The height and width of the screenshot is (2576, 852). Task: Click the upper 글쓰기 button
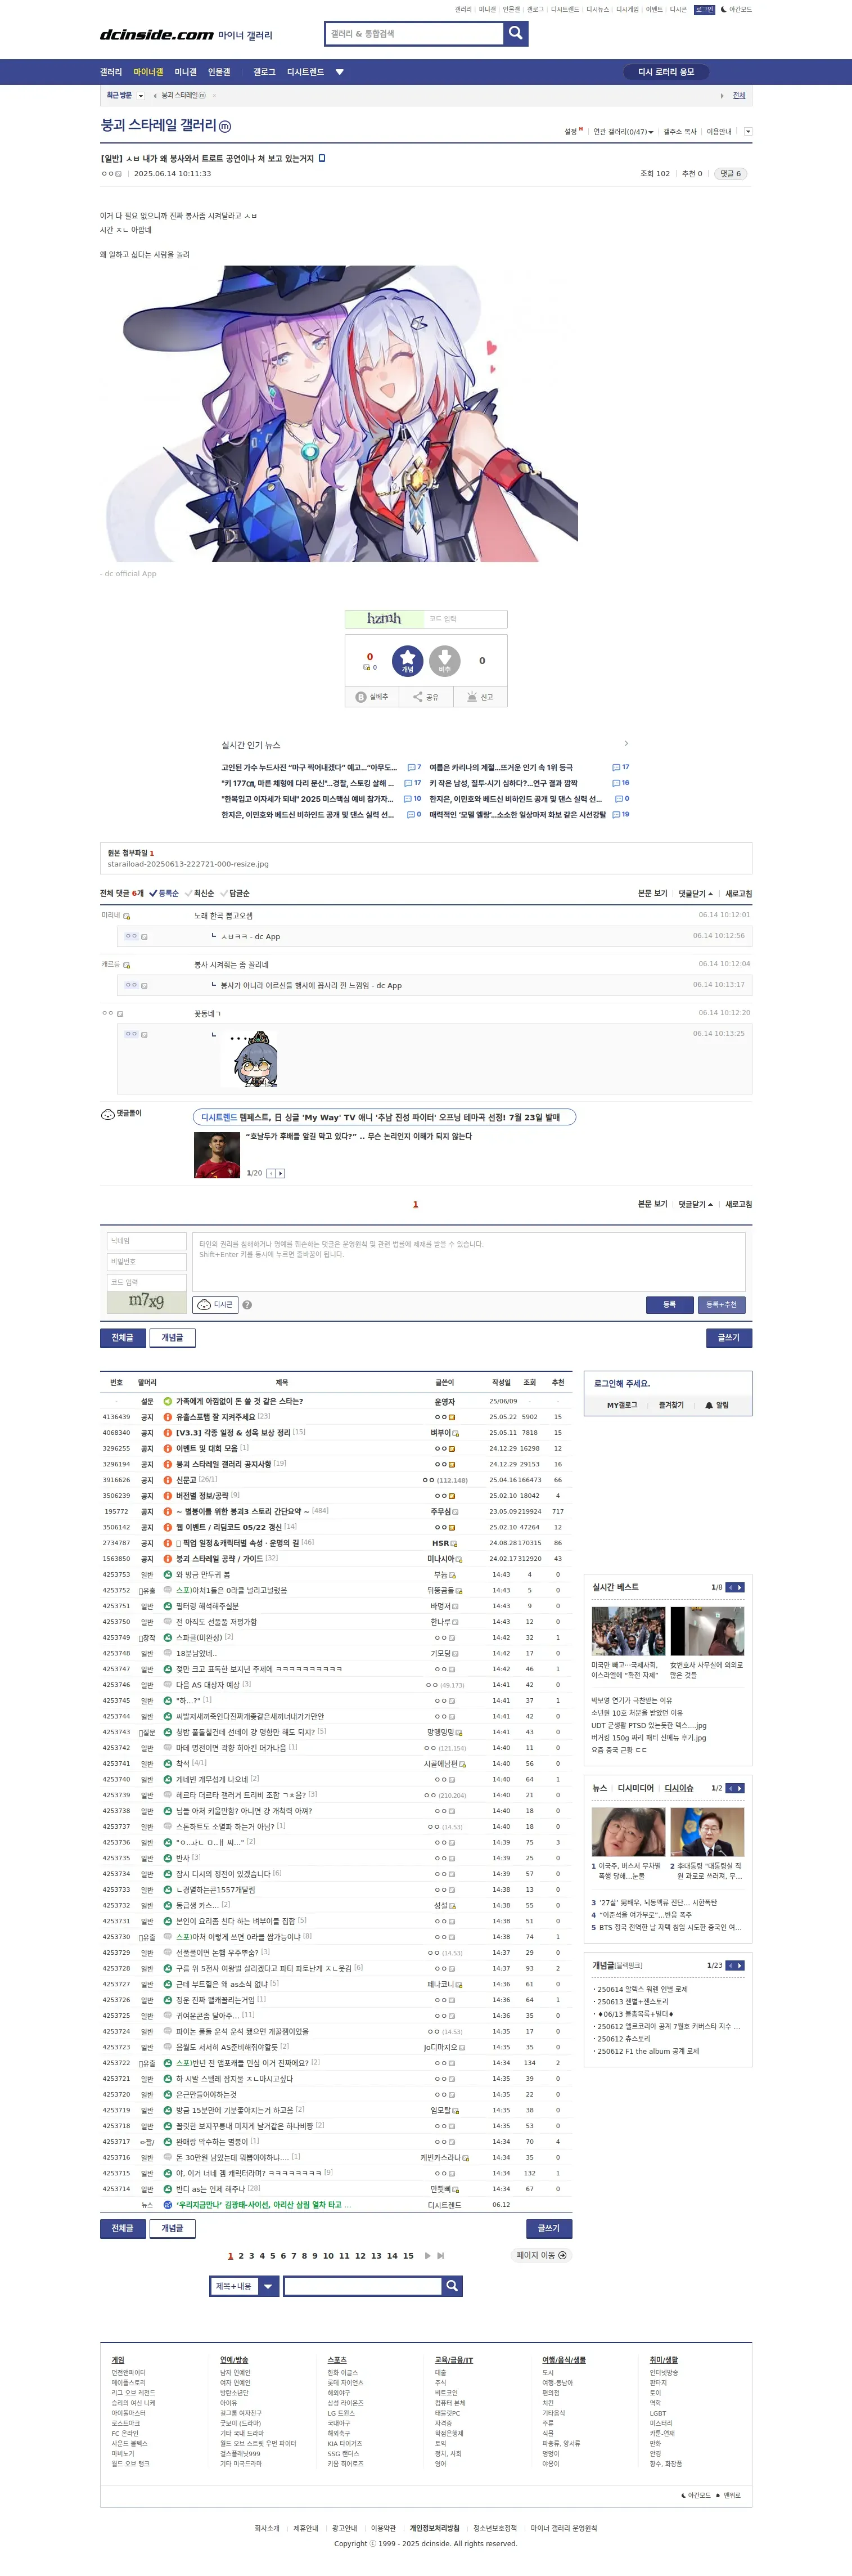pos(729,1338)
